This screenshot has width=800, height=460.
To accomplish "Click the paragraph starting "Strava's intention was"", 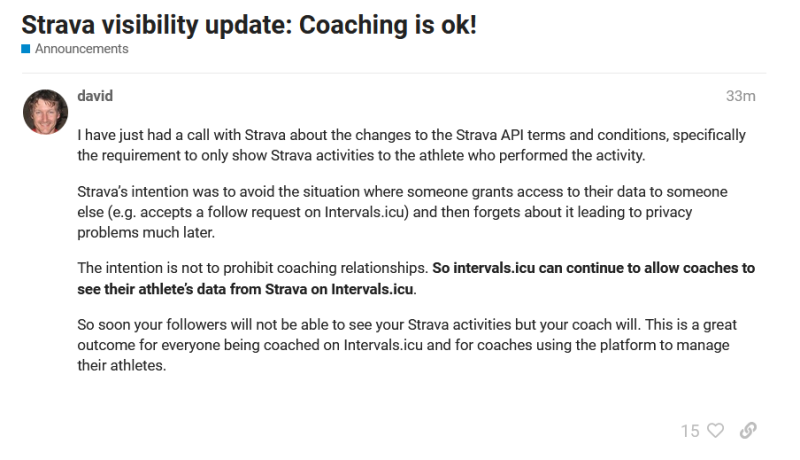I will click(400, 212).
